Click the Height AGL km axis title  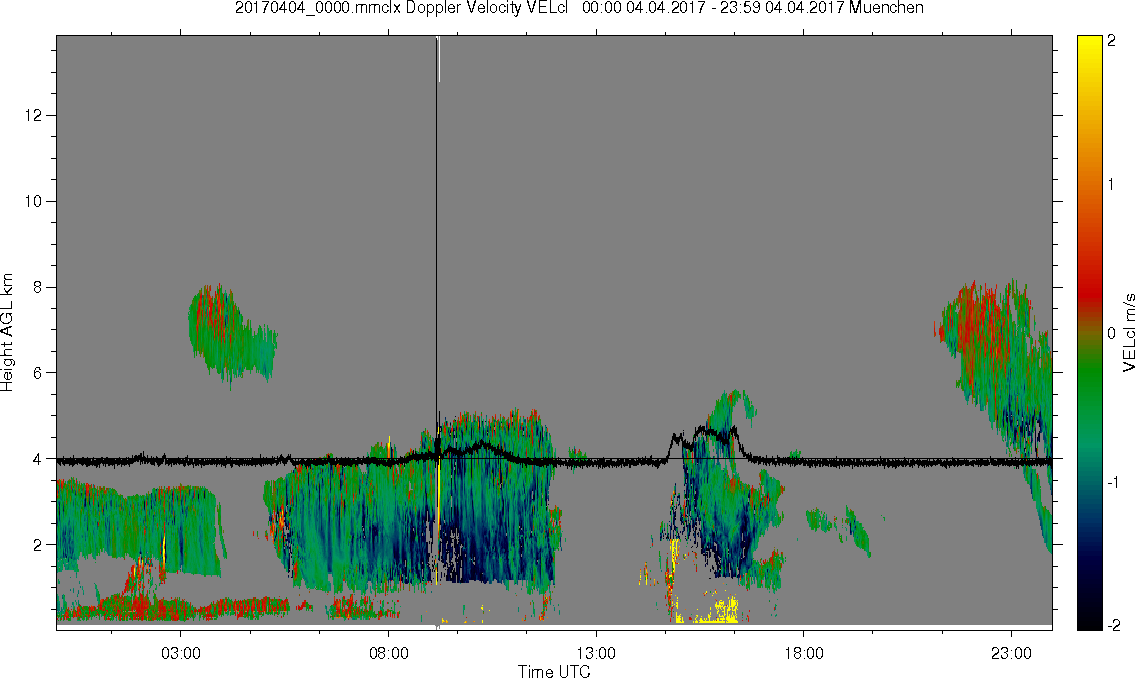point(7,332)
